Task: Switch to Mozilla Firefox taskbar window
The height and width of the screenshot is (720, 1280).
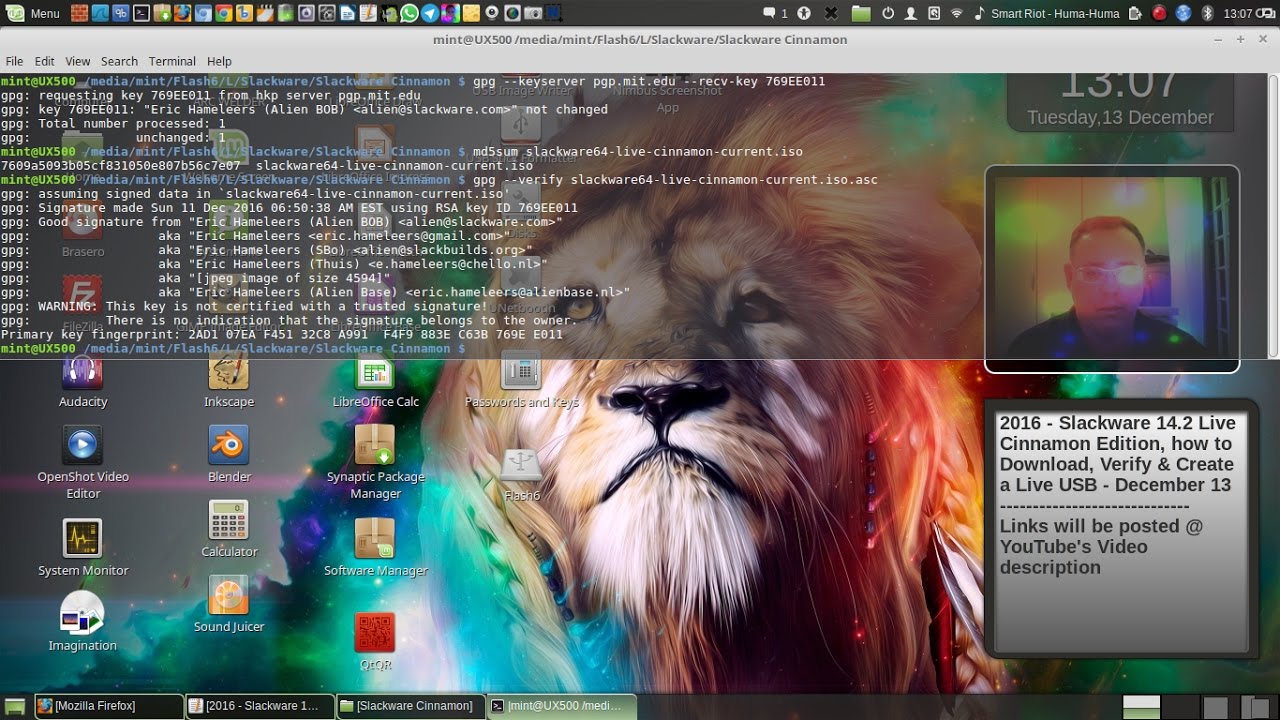Action: click(109, 706)
